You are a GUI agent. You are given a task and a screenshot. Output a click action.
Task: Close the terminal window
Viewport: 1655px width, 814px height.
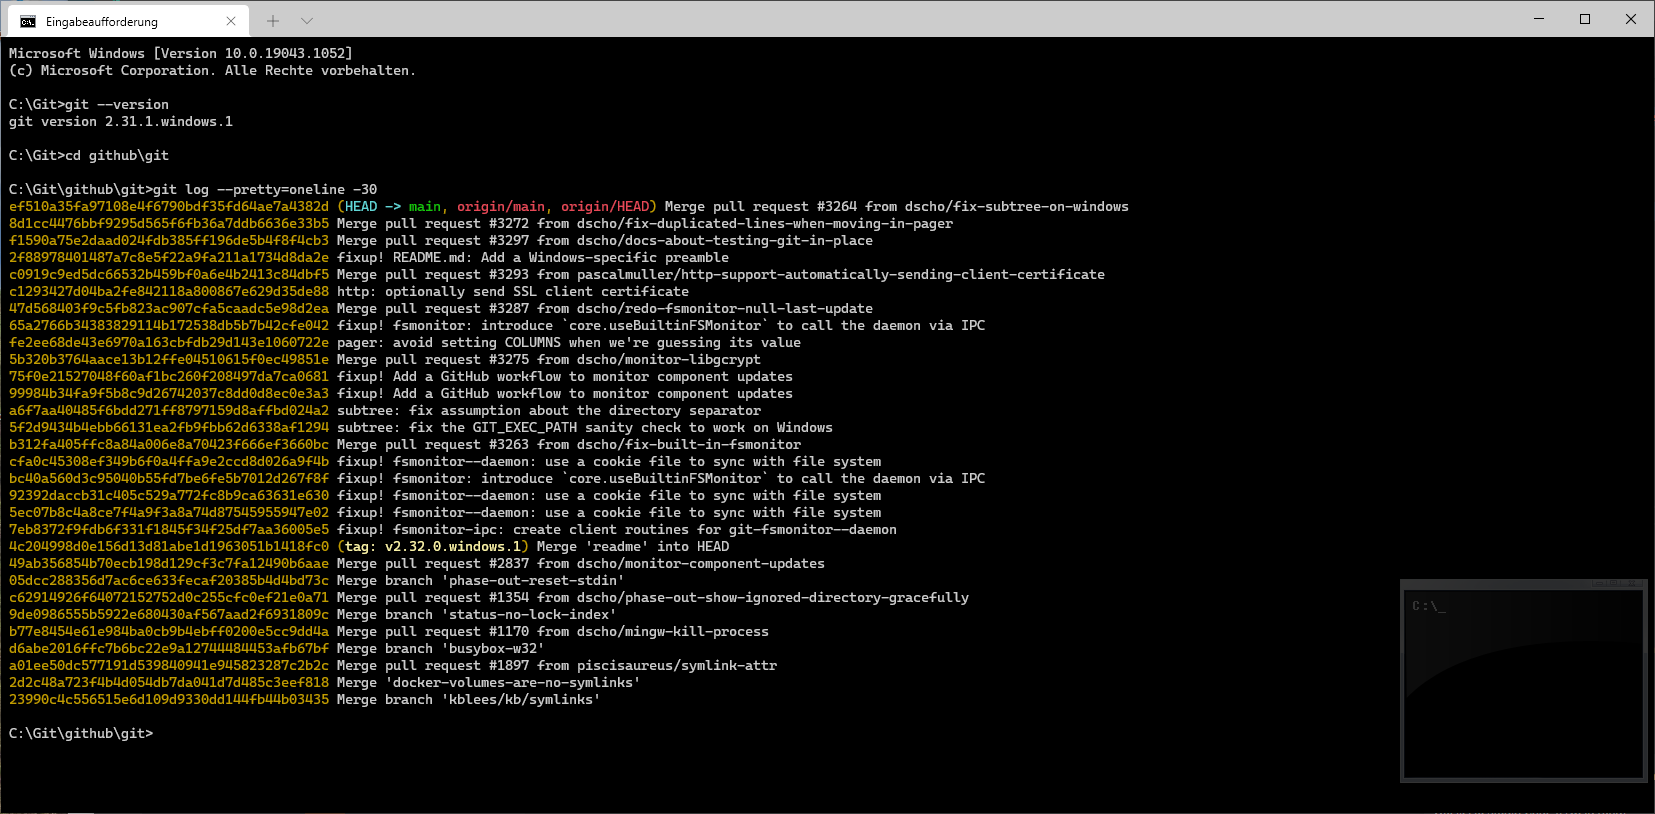pyautogui.click(x=1631, y=19)
